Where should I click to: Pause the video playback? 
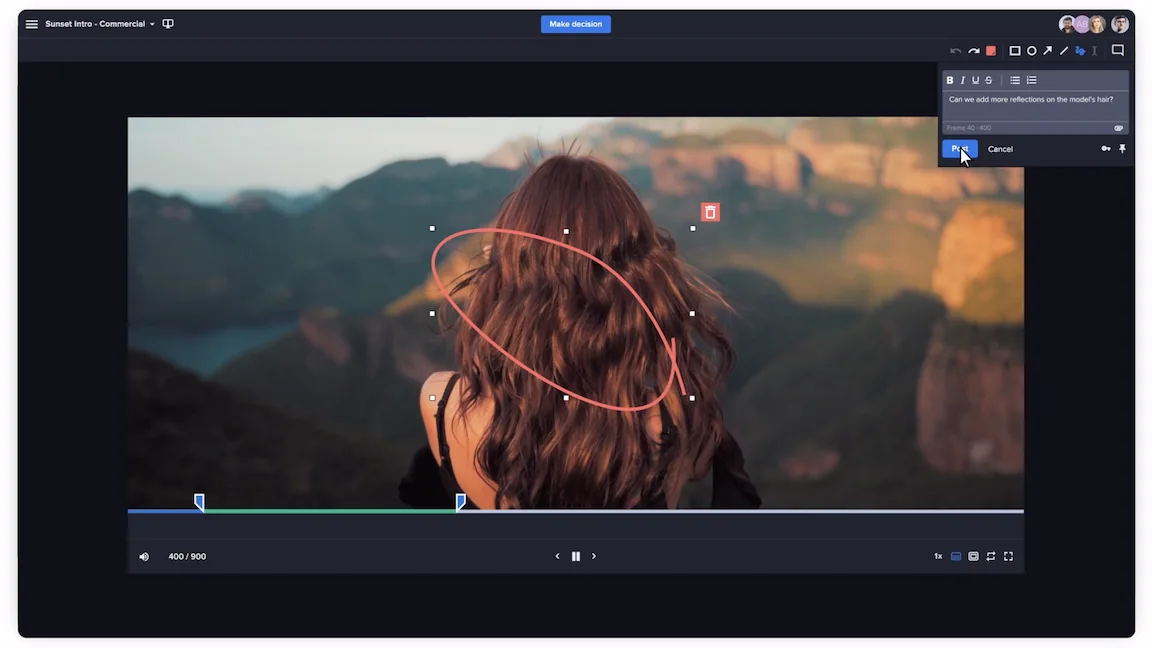[576, 556]
